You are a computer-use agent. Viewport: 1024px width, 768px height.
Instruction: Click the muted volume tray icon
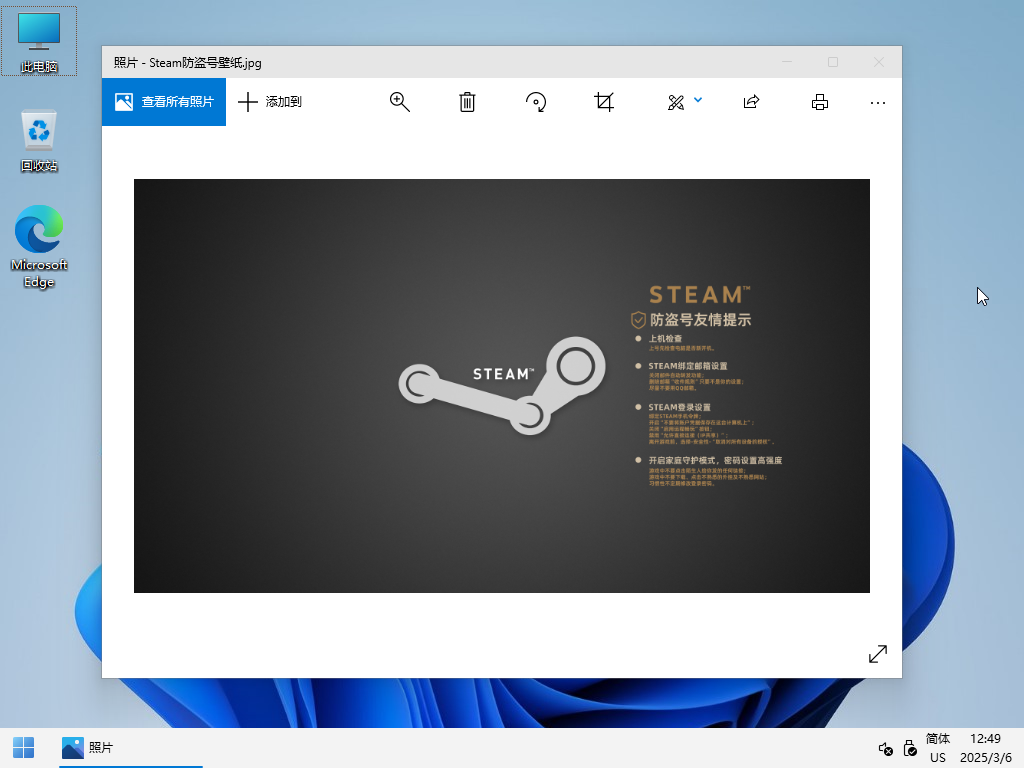(x=885, y=749)
